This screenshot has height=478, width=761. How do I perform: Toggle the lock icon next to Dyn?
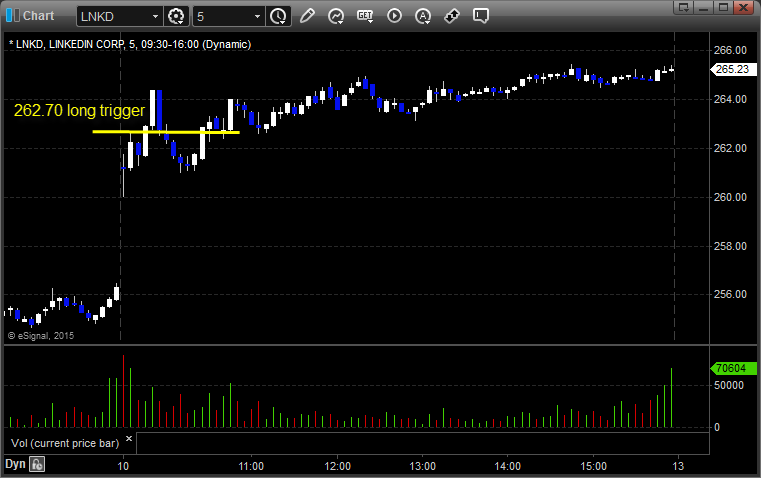(37, 464)
